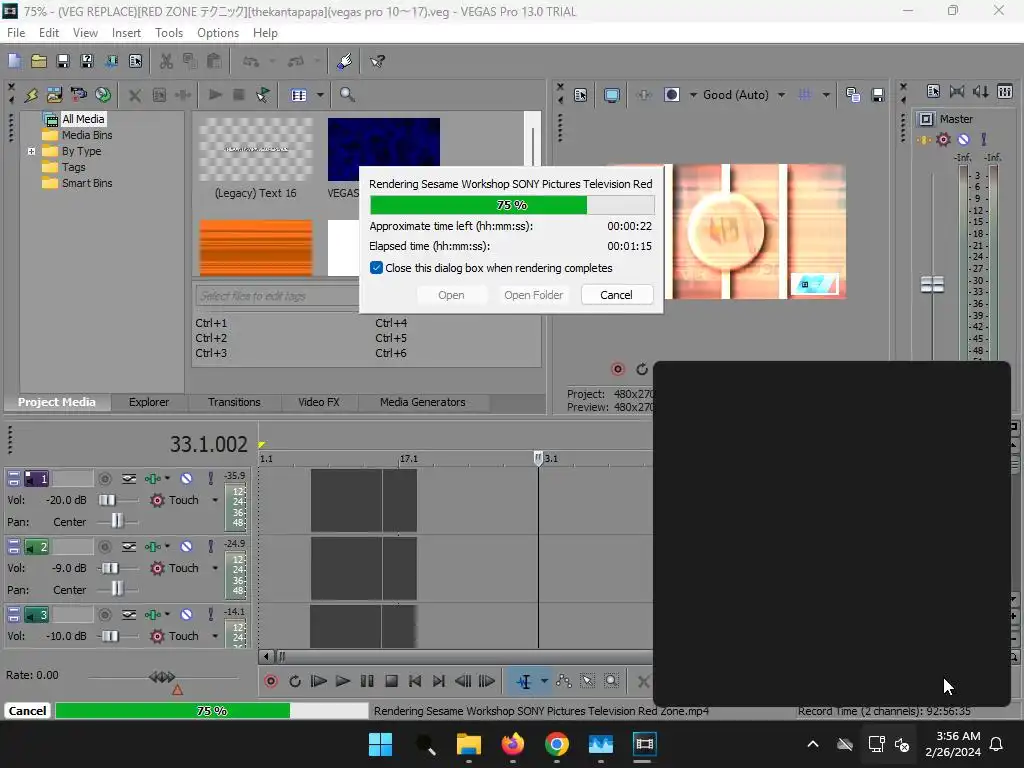
Task: Click the Preview on External Monitor icon
Action: [612, 95]
